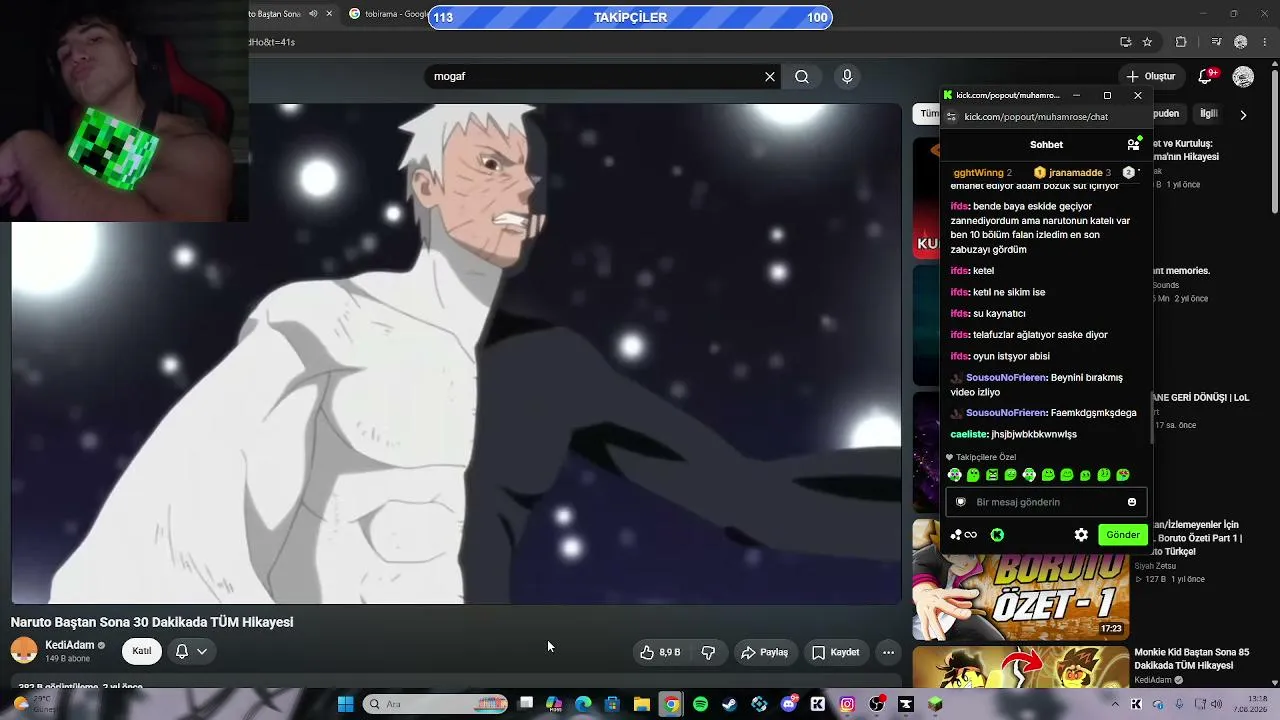Image resolution: width=1280 pixels, height=720 pixels.
Task: Open File Explorer from the taskbar
Action: pos(642,704)
